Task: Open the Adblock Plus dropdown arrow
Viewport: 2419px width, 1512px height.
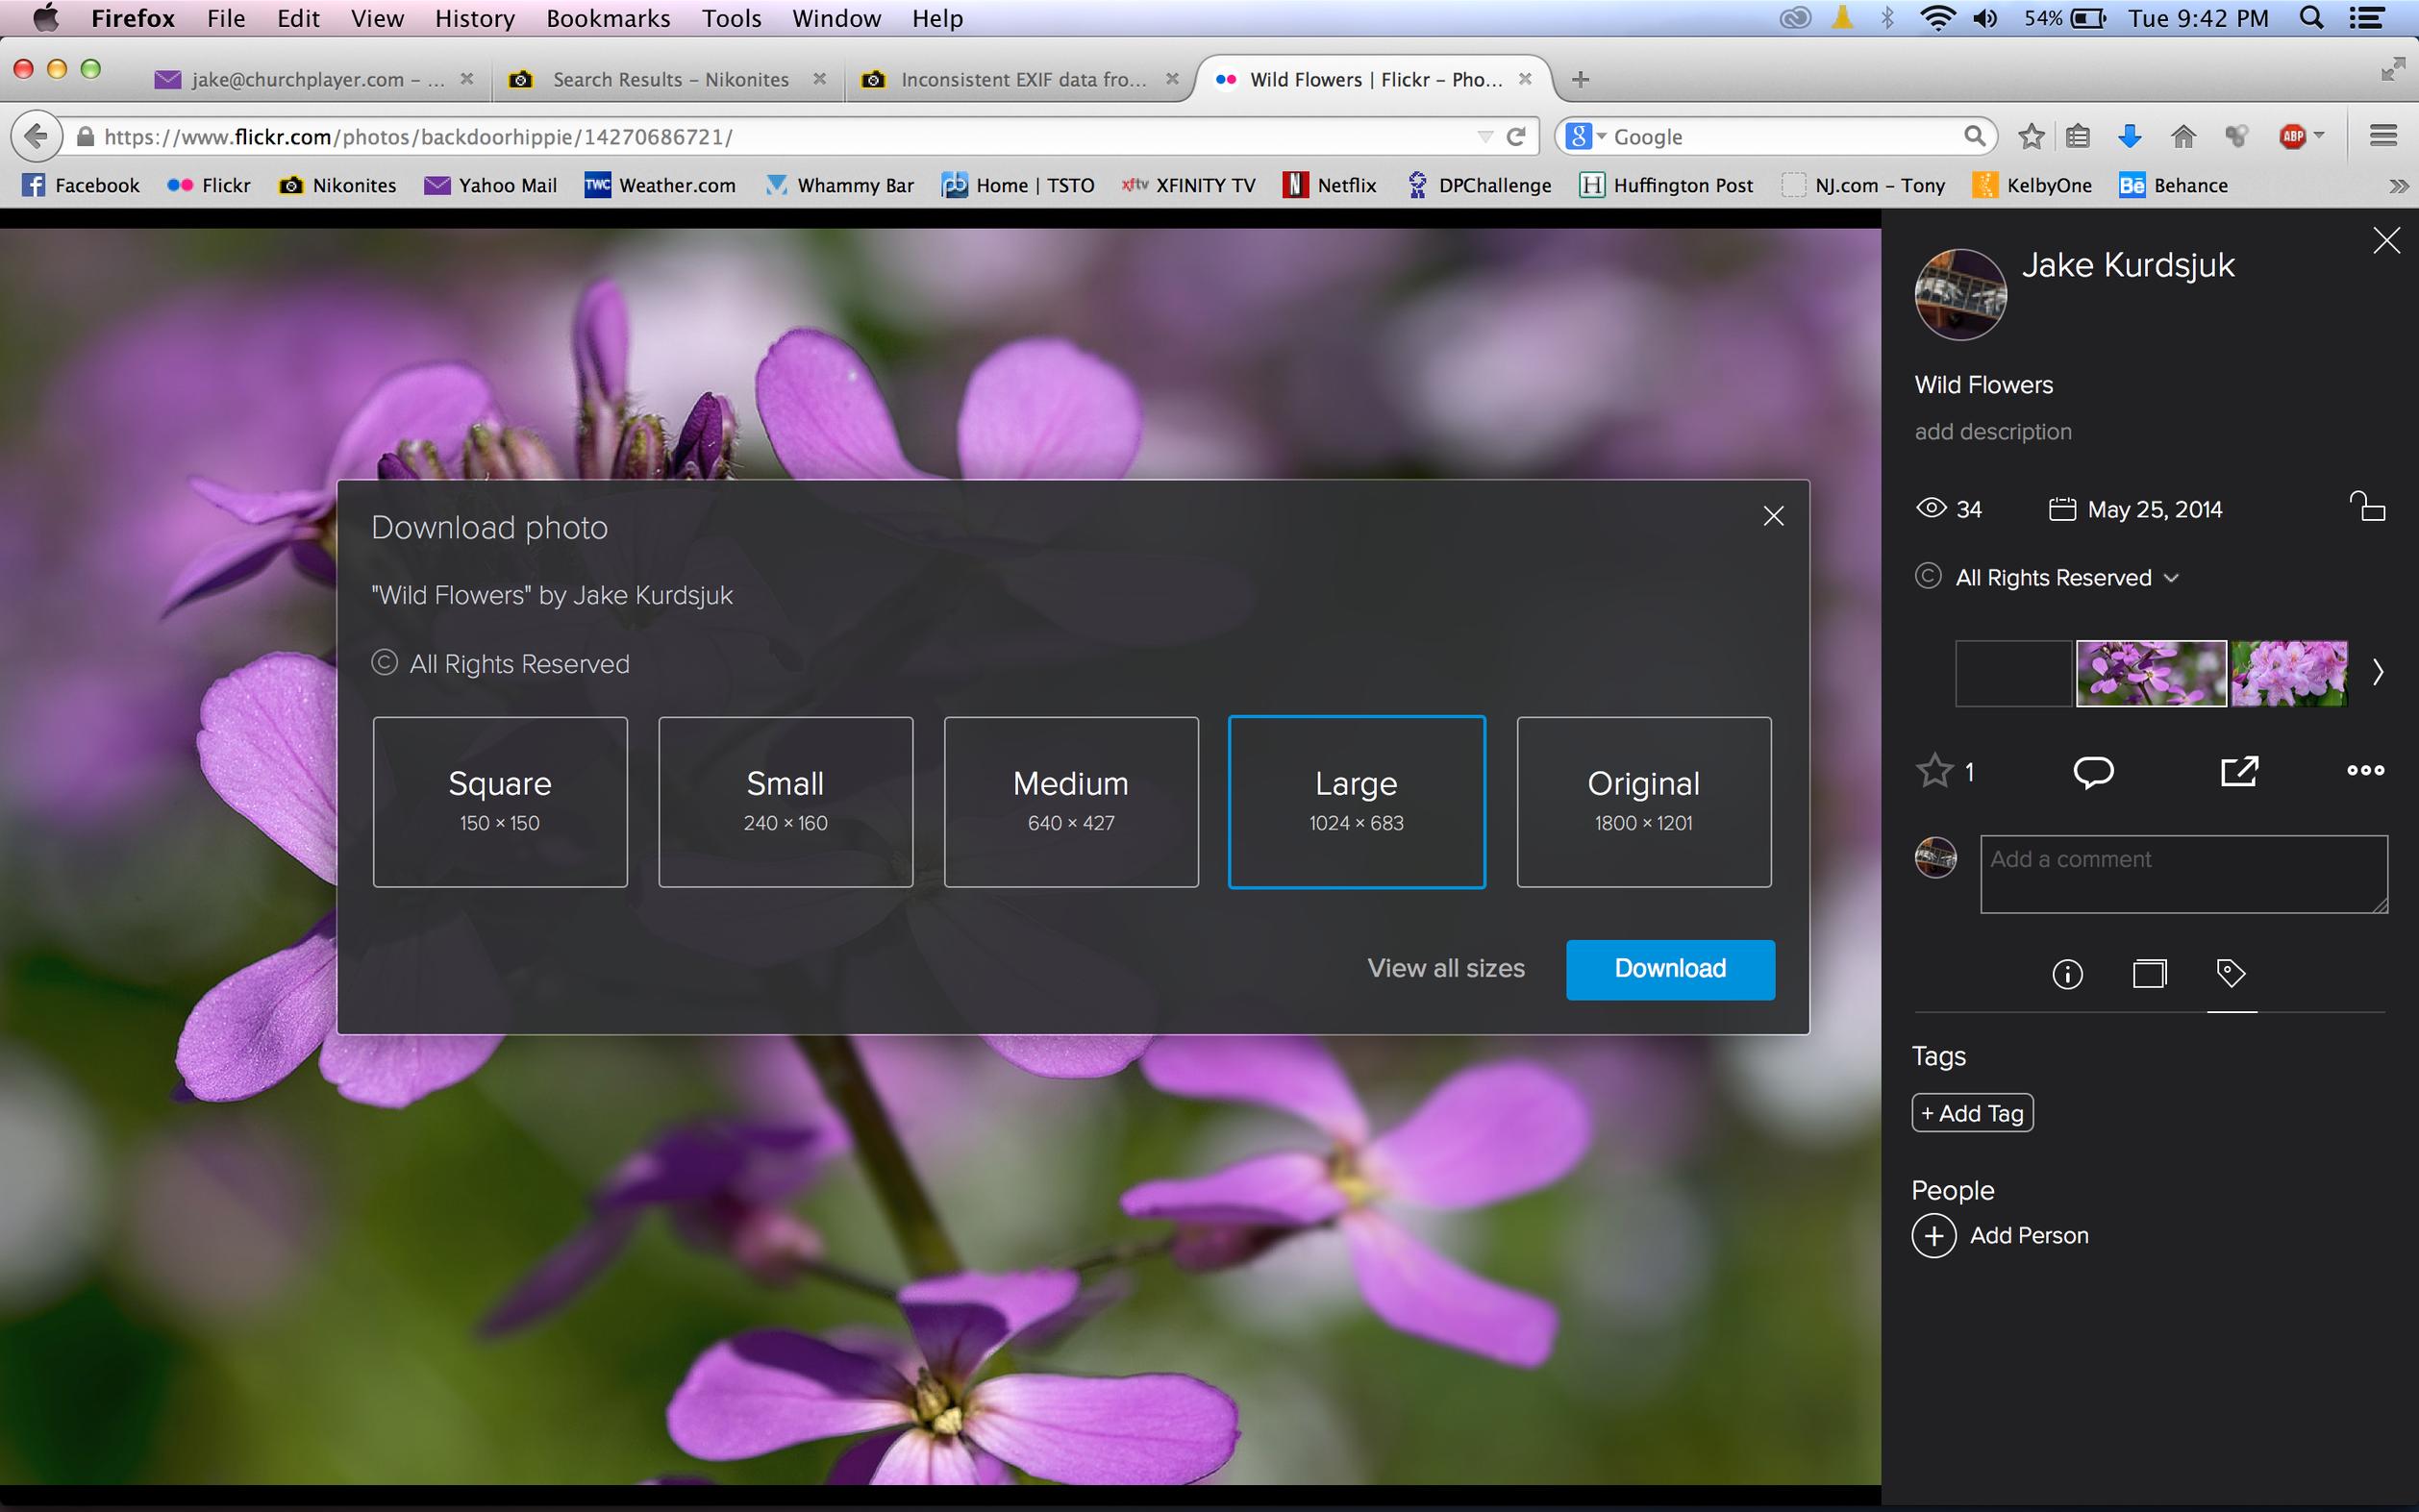Action: (2320, 136)
